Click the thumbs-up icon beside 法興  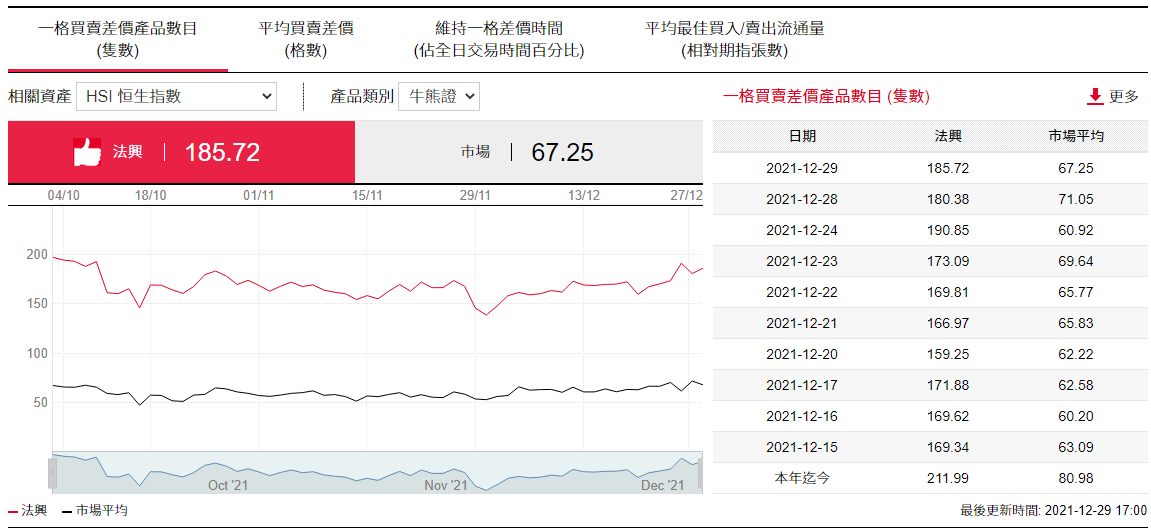tap(88, 152)
